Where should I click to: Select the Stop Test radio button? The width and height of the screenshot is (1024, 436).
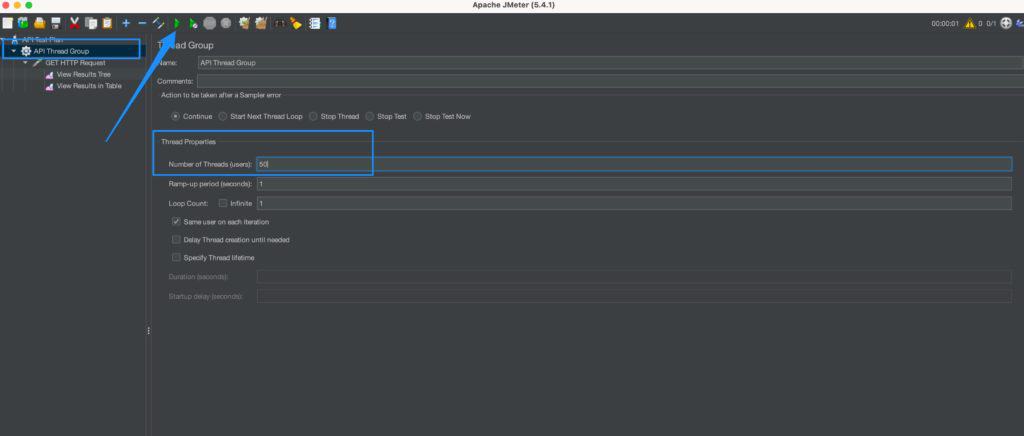pos(370,116)
